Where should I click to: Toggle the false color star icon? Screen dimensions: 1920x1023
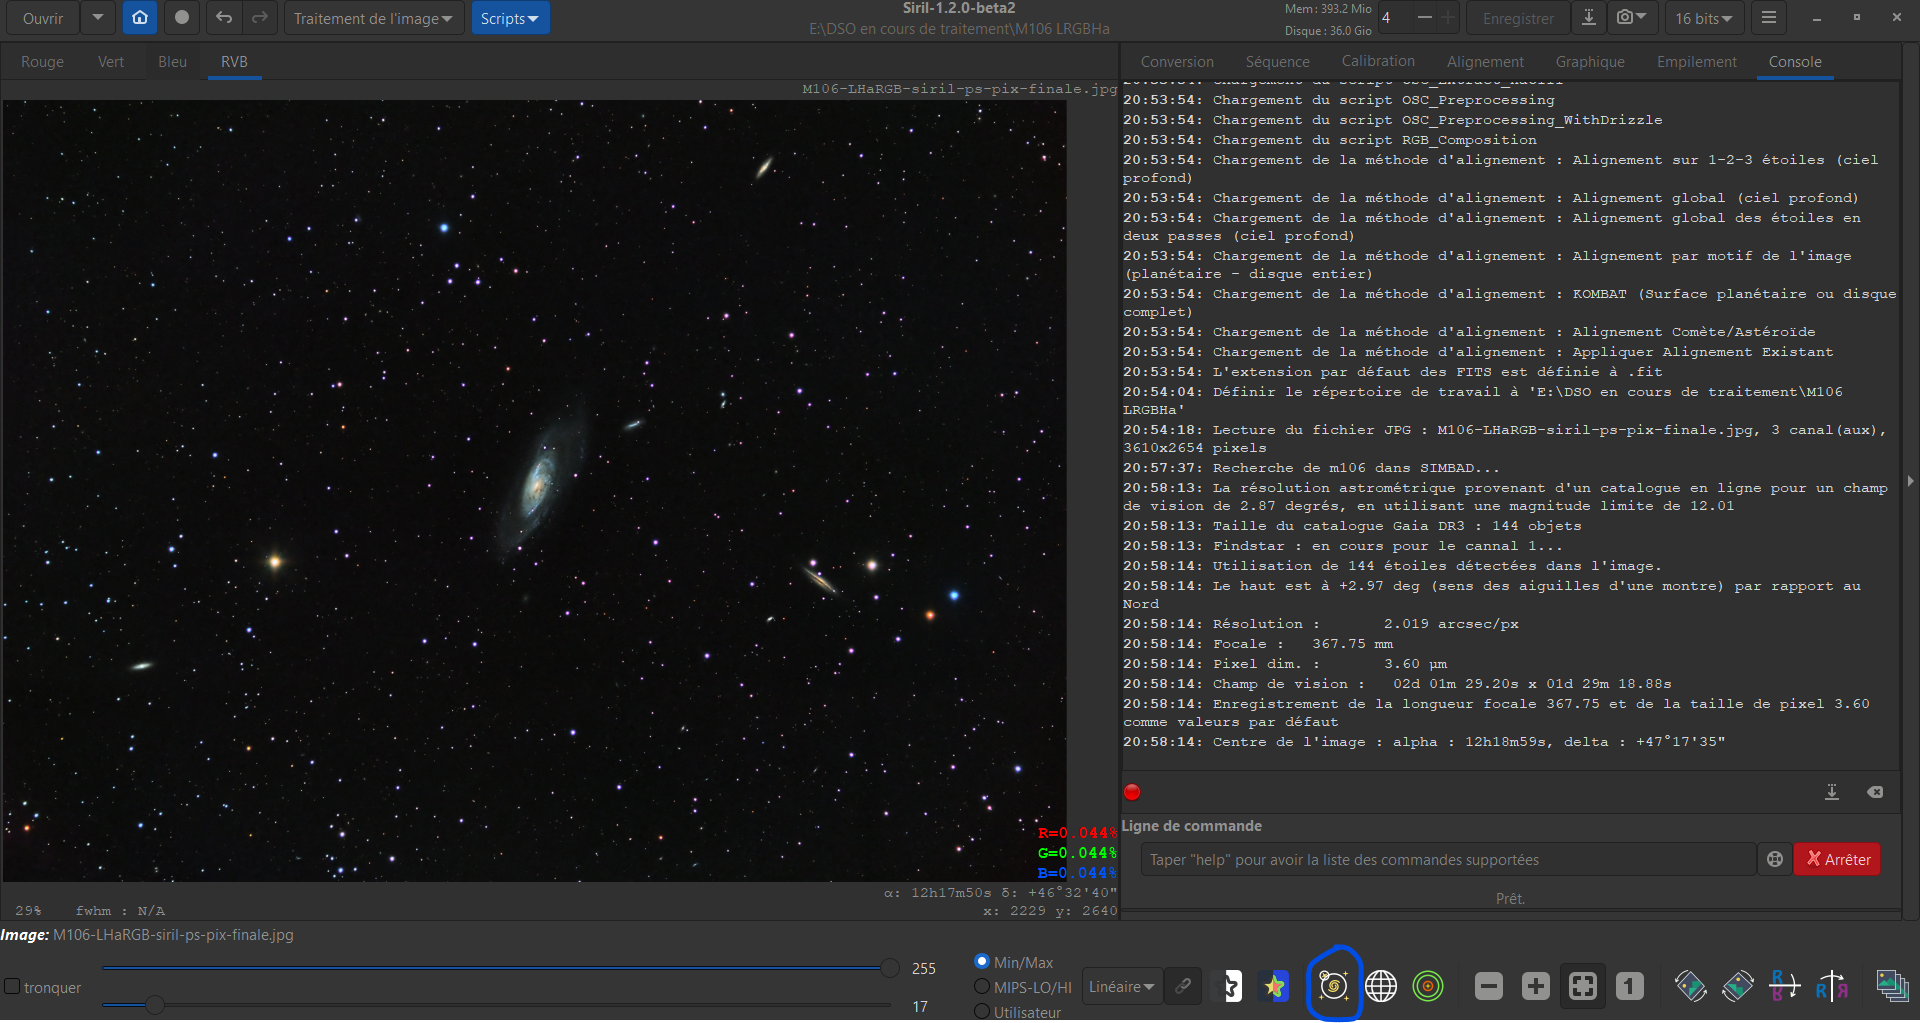[x=1274, y=987]
